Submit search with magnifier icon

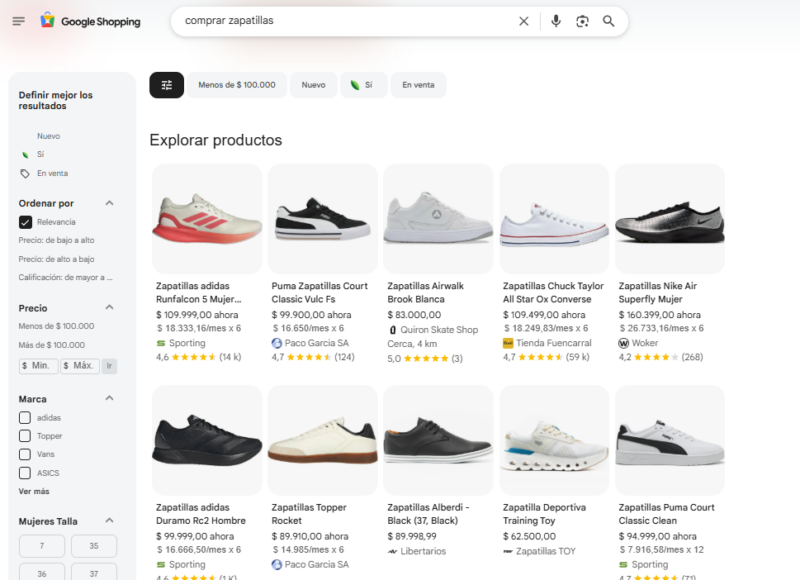pos(608,21)
